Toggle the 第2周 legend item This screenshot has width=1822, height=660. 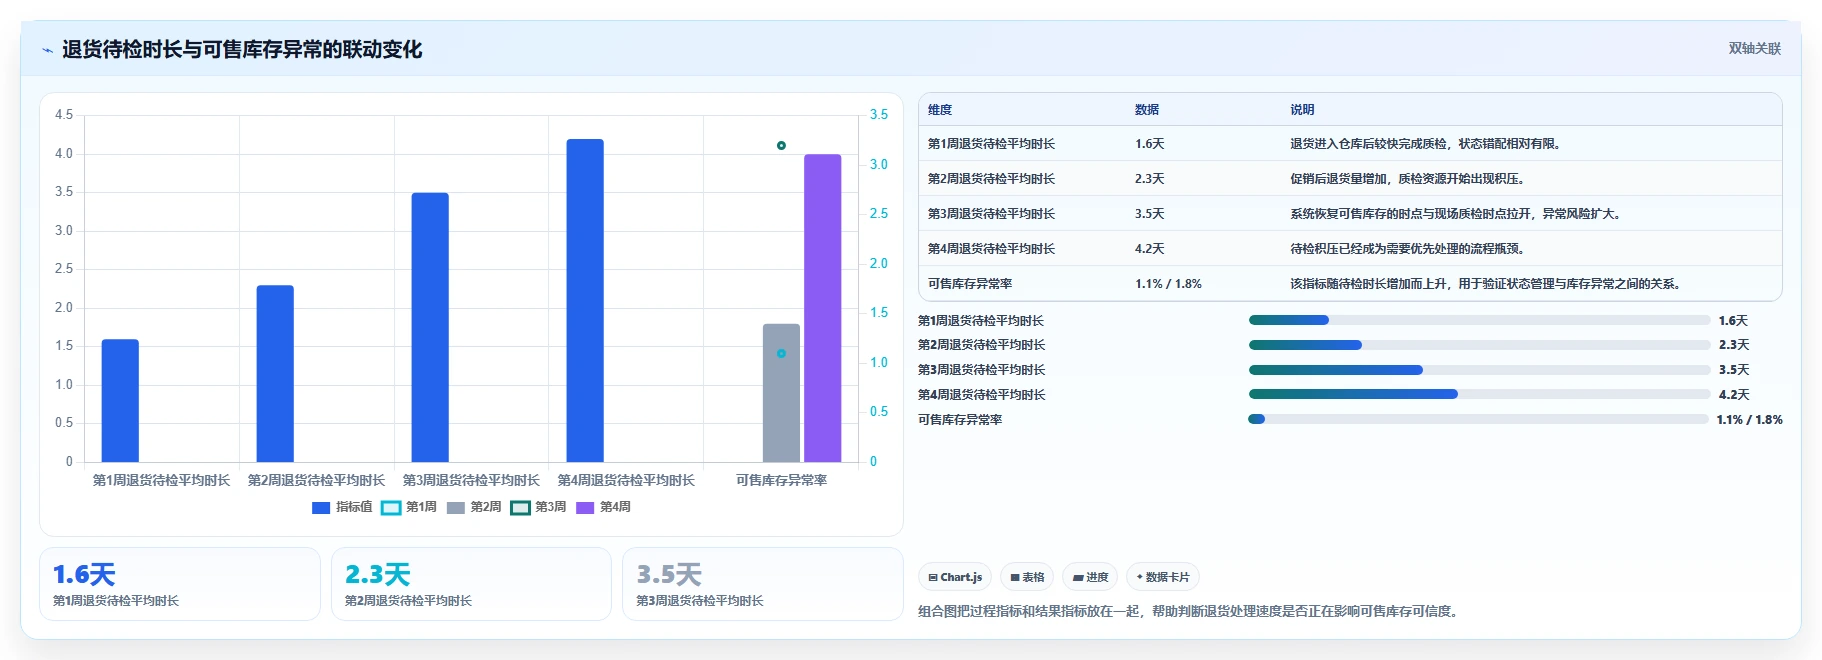[x=474, y=507]
